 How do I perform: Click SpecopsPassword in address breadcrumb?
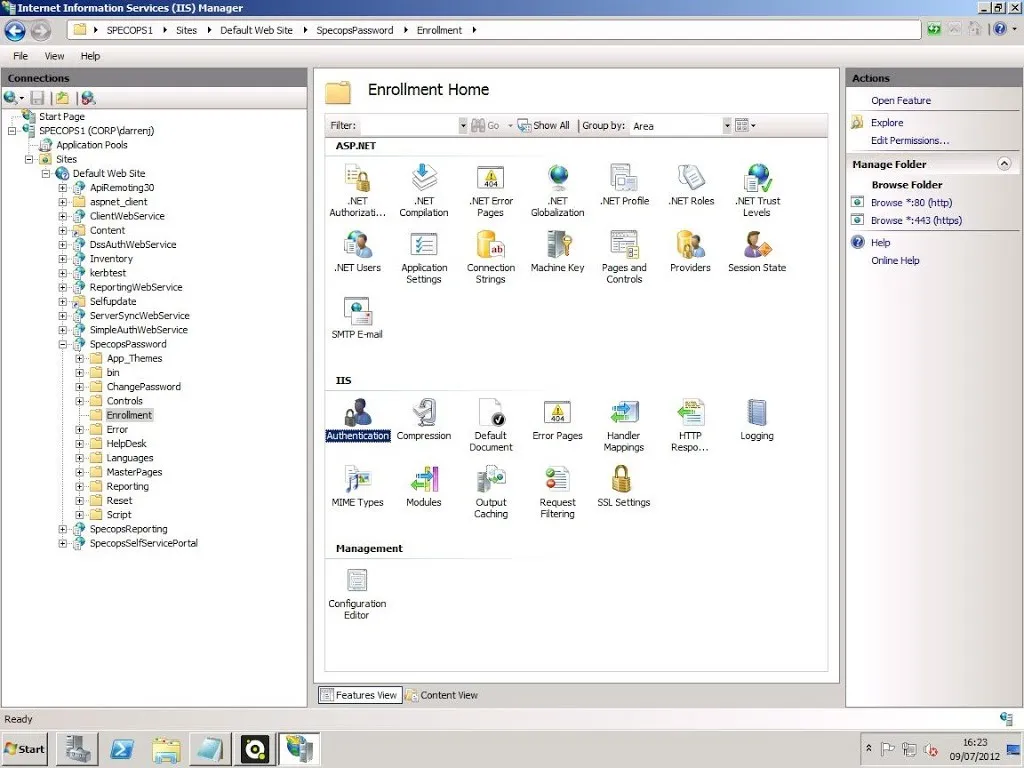[355, 30]
